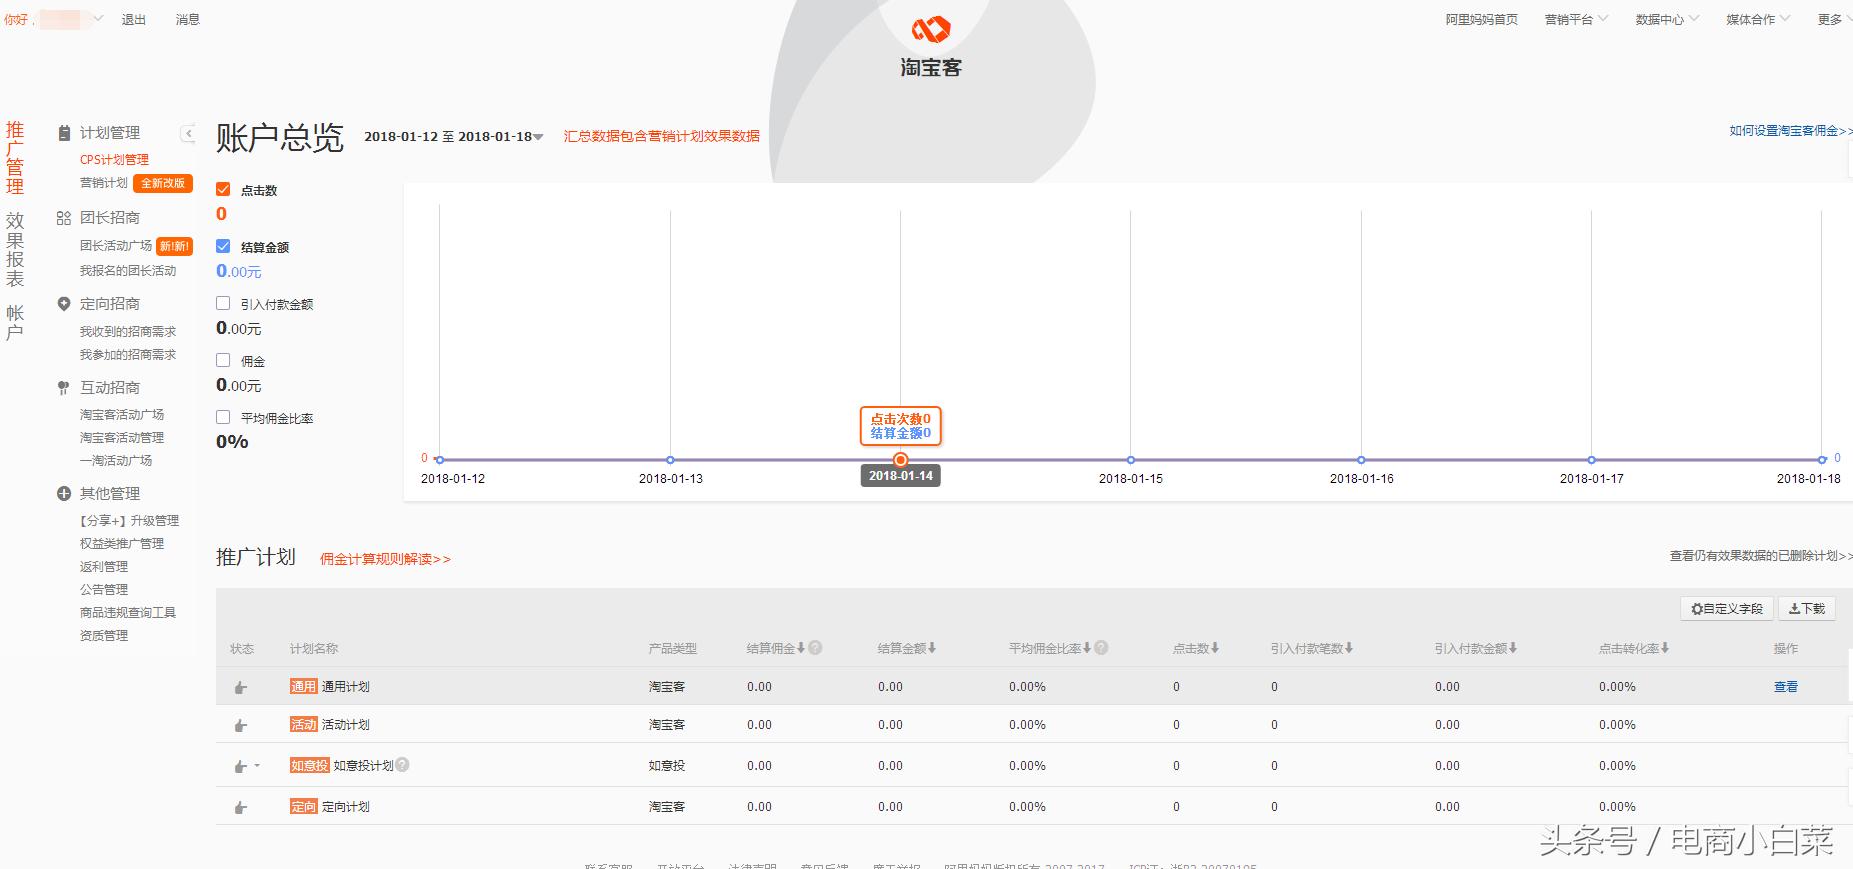
Task: Click the 团长招商 grid icon
Action: pyautogui.click(x=64, y=218)
